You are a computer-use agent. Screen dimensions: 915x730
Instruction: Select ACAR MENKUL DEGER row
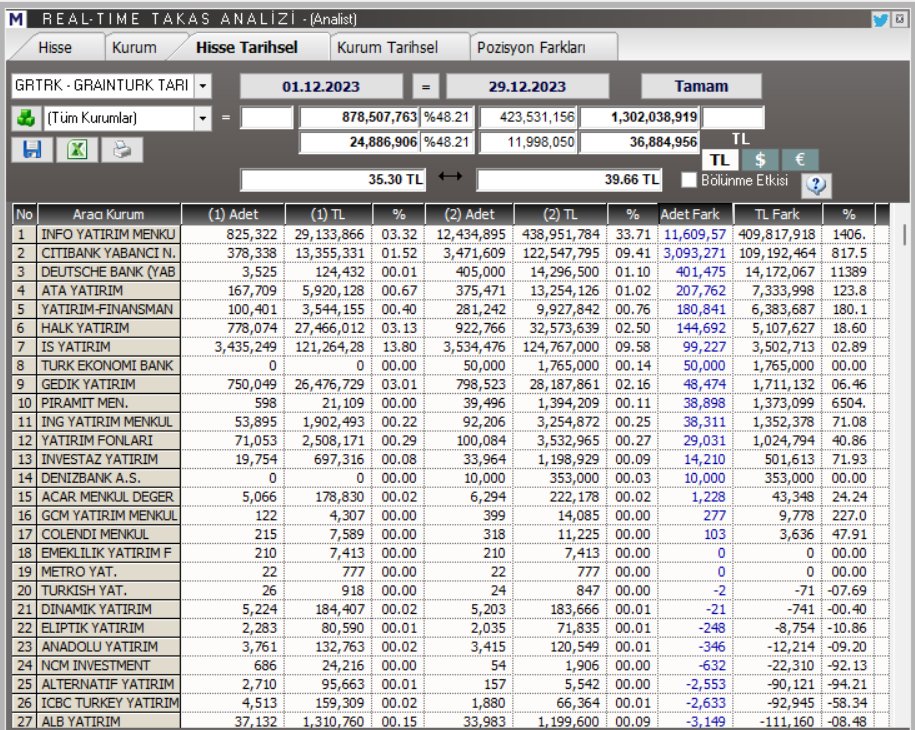[449, 496]
